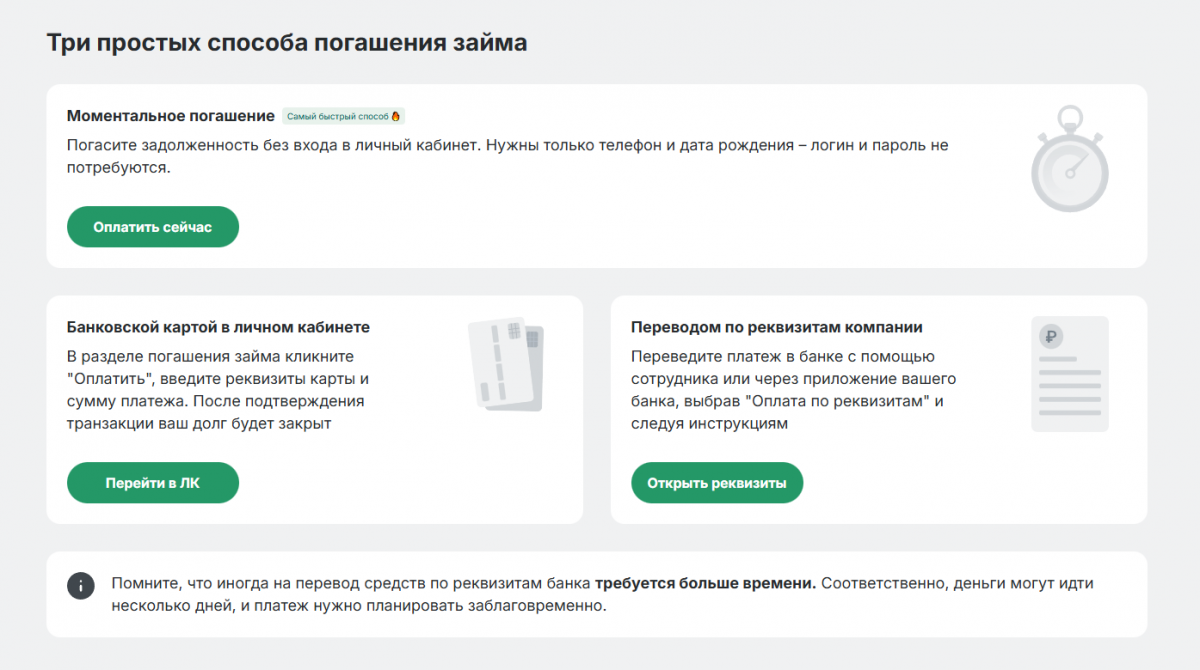
Task: Click the fire emoji in the badge
Action: (396, 116)
